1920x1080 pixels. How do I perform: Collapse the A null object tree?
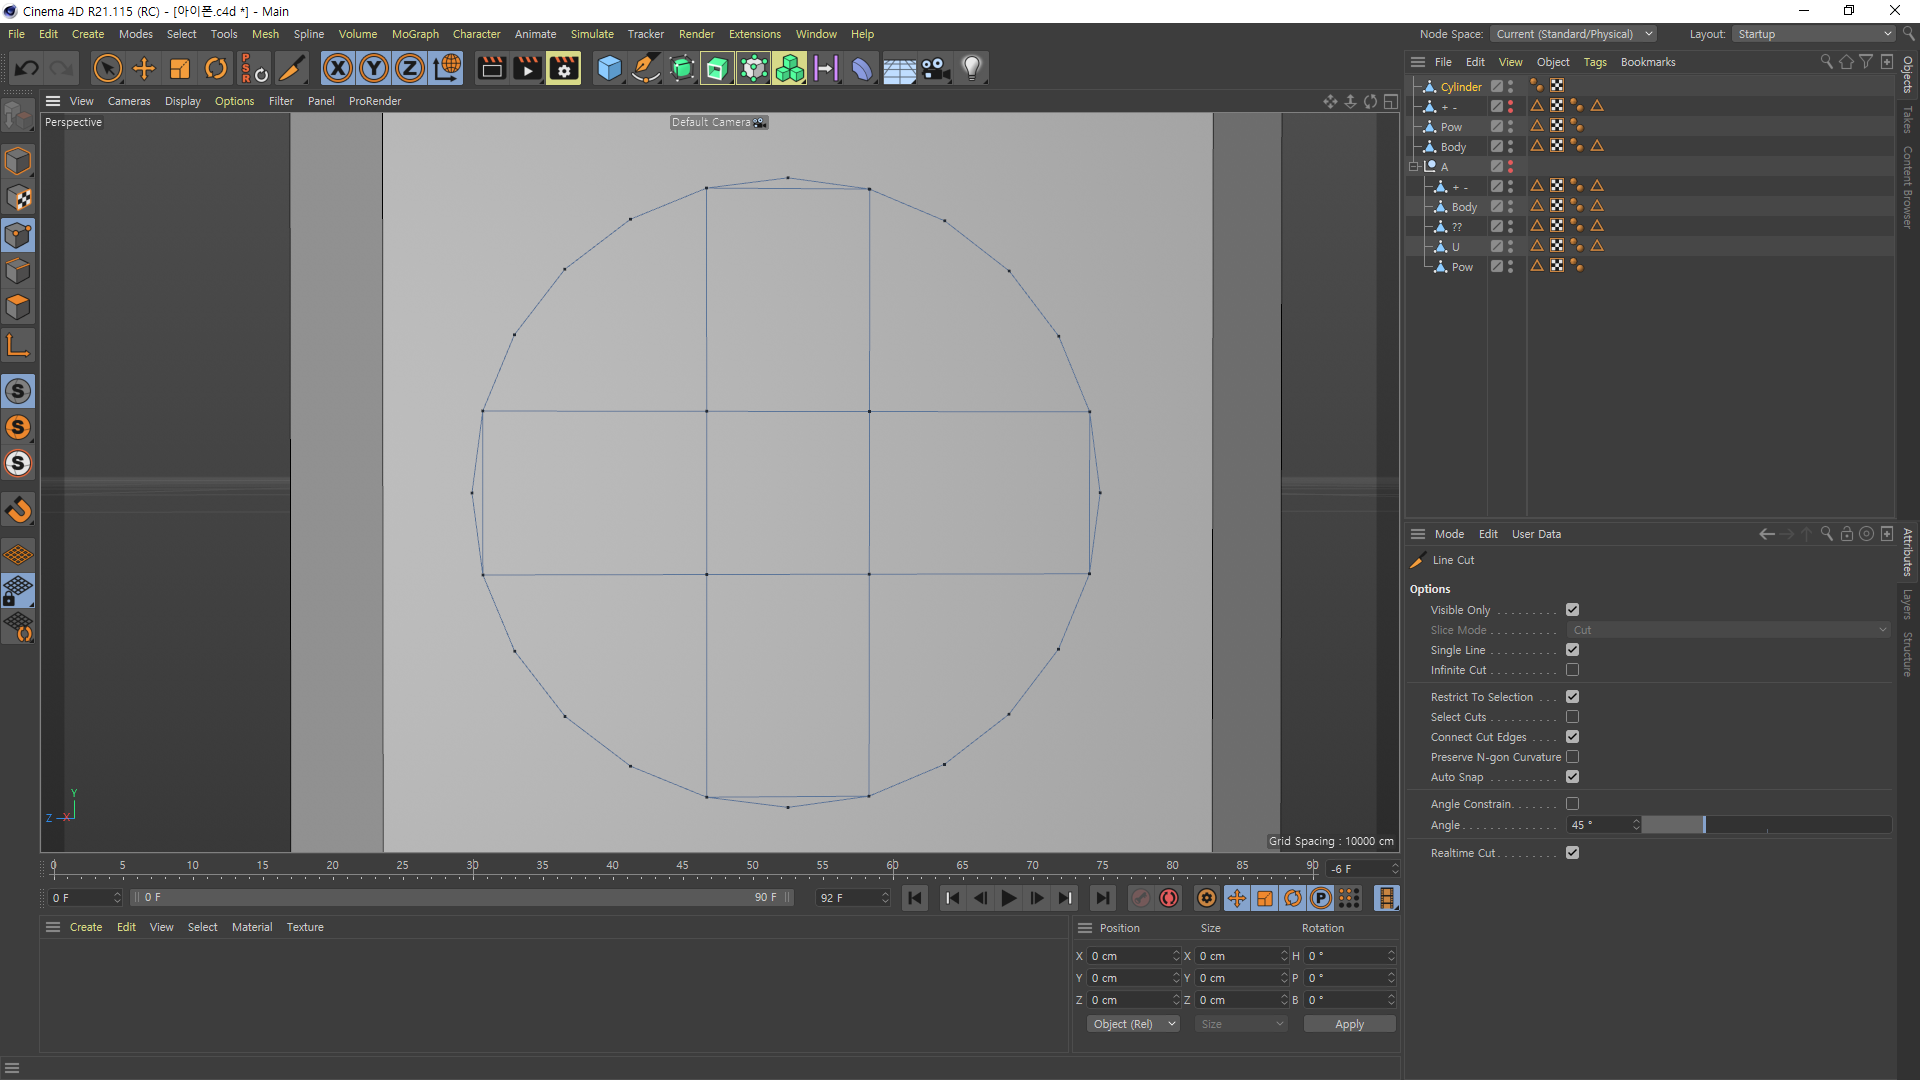pos(1414,167)
